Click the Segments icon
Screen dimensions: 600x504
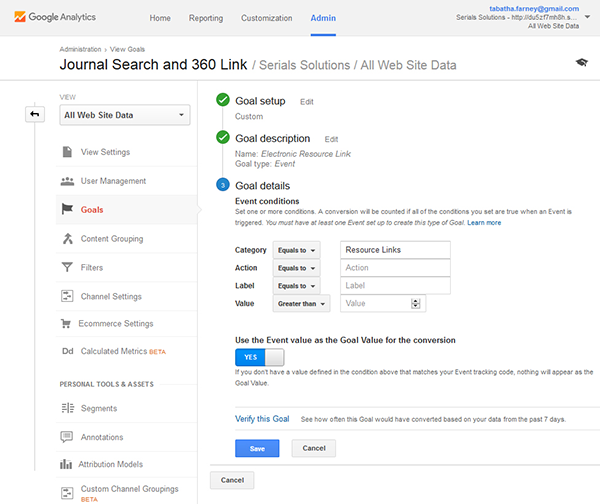(68, 408)
